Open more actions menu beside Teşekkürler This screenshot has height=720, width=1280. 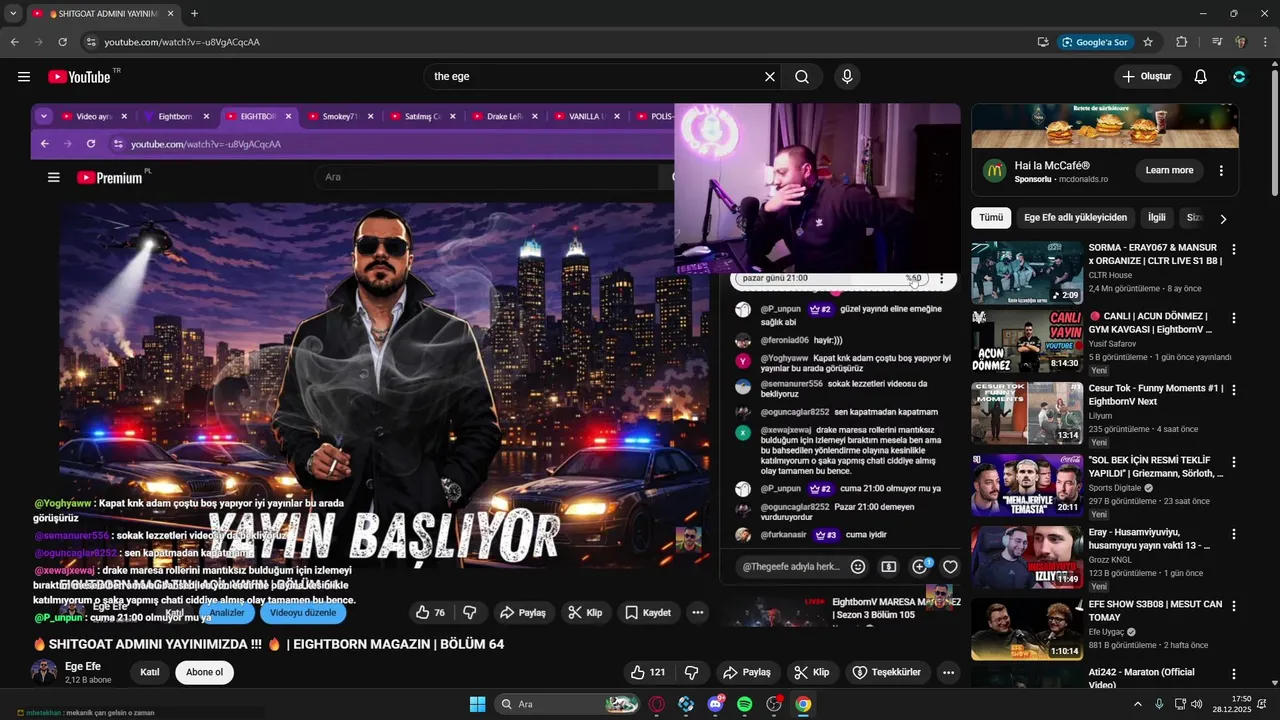point(948,672)
